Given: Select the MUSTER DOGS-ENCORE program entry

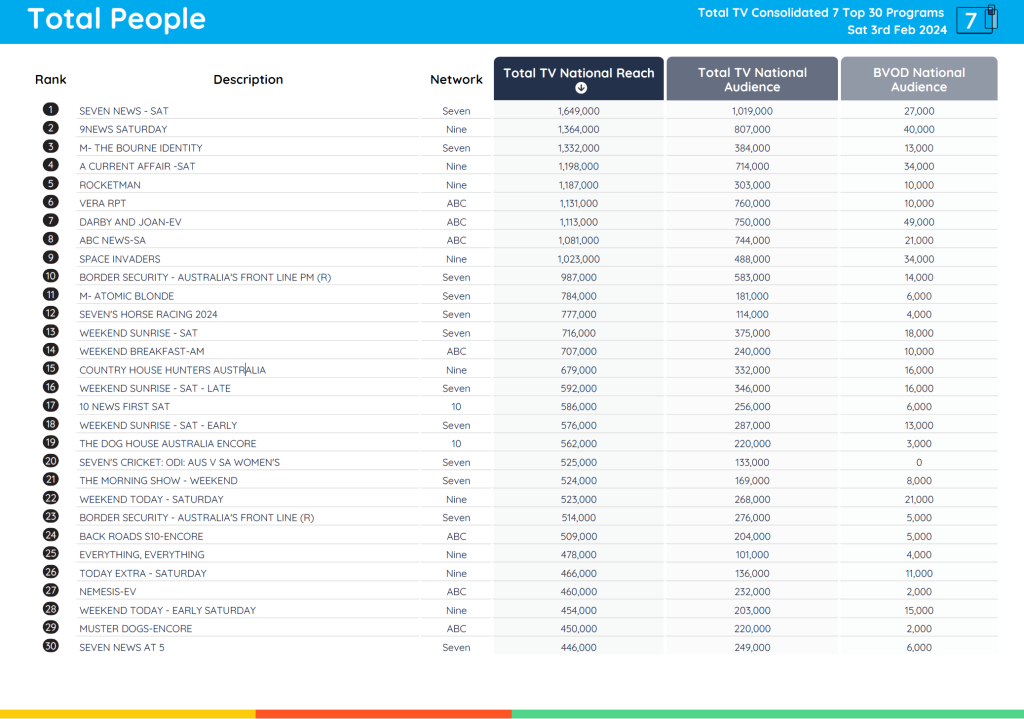Looking at the screenshot, I should [x=135, y=629].
